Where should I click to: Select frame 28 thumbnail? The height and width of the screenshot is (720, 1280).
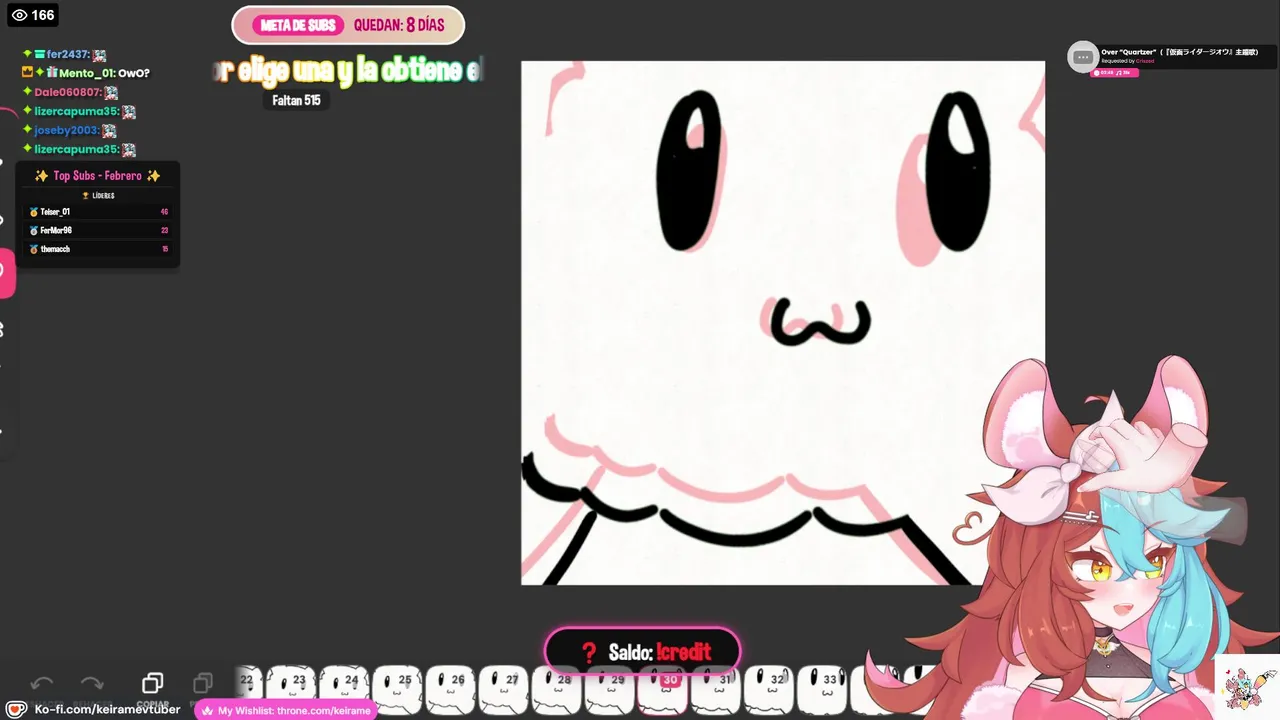(556, 688)
